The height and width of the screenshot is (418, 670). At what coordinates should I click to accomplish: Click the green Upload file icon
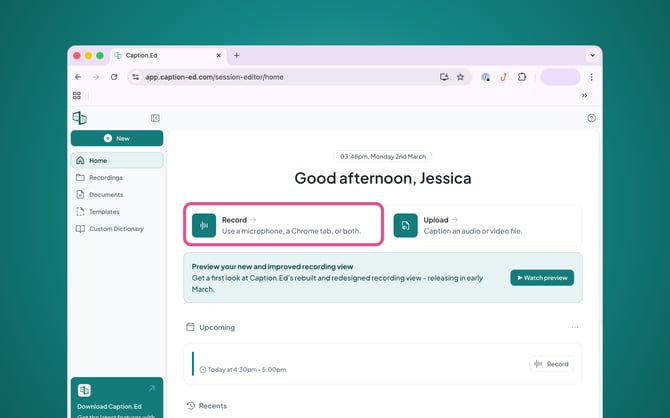(x=405, y=225)
